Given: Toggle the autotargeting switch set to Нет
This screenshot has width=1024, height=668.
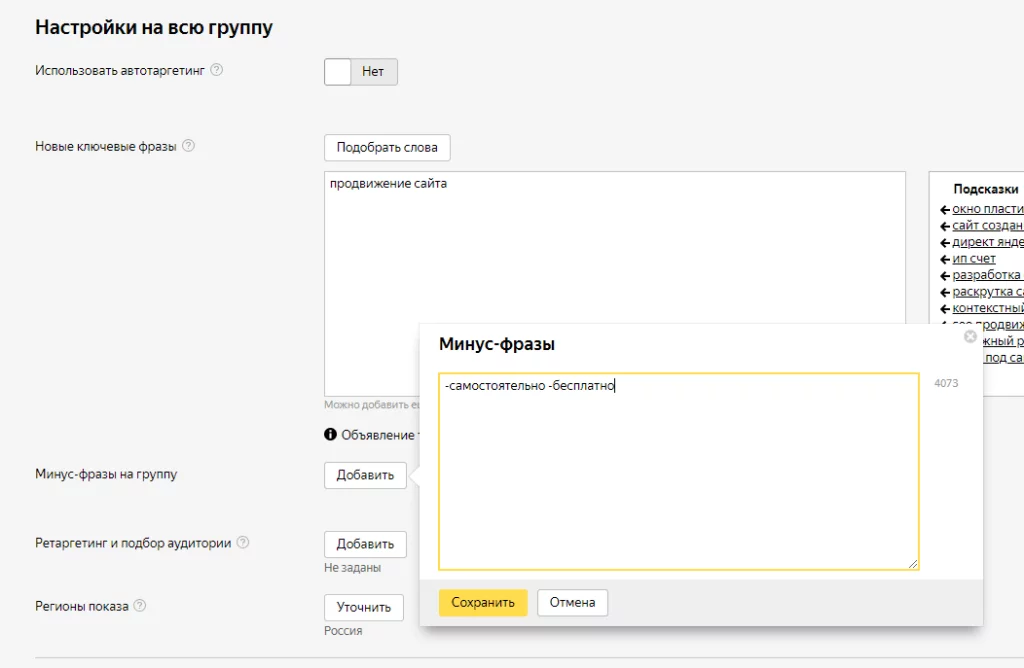Looking at the screenshot, I should click(x=360, y=72).
